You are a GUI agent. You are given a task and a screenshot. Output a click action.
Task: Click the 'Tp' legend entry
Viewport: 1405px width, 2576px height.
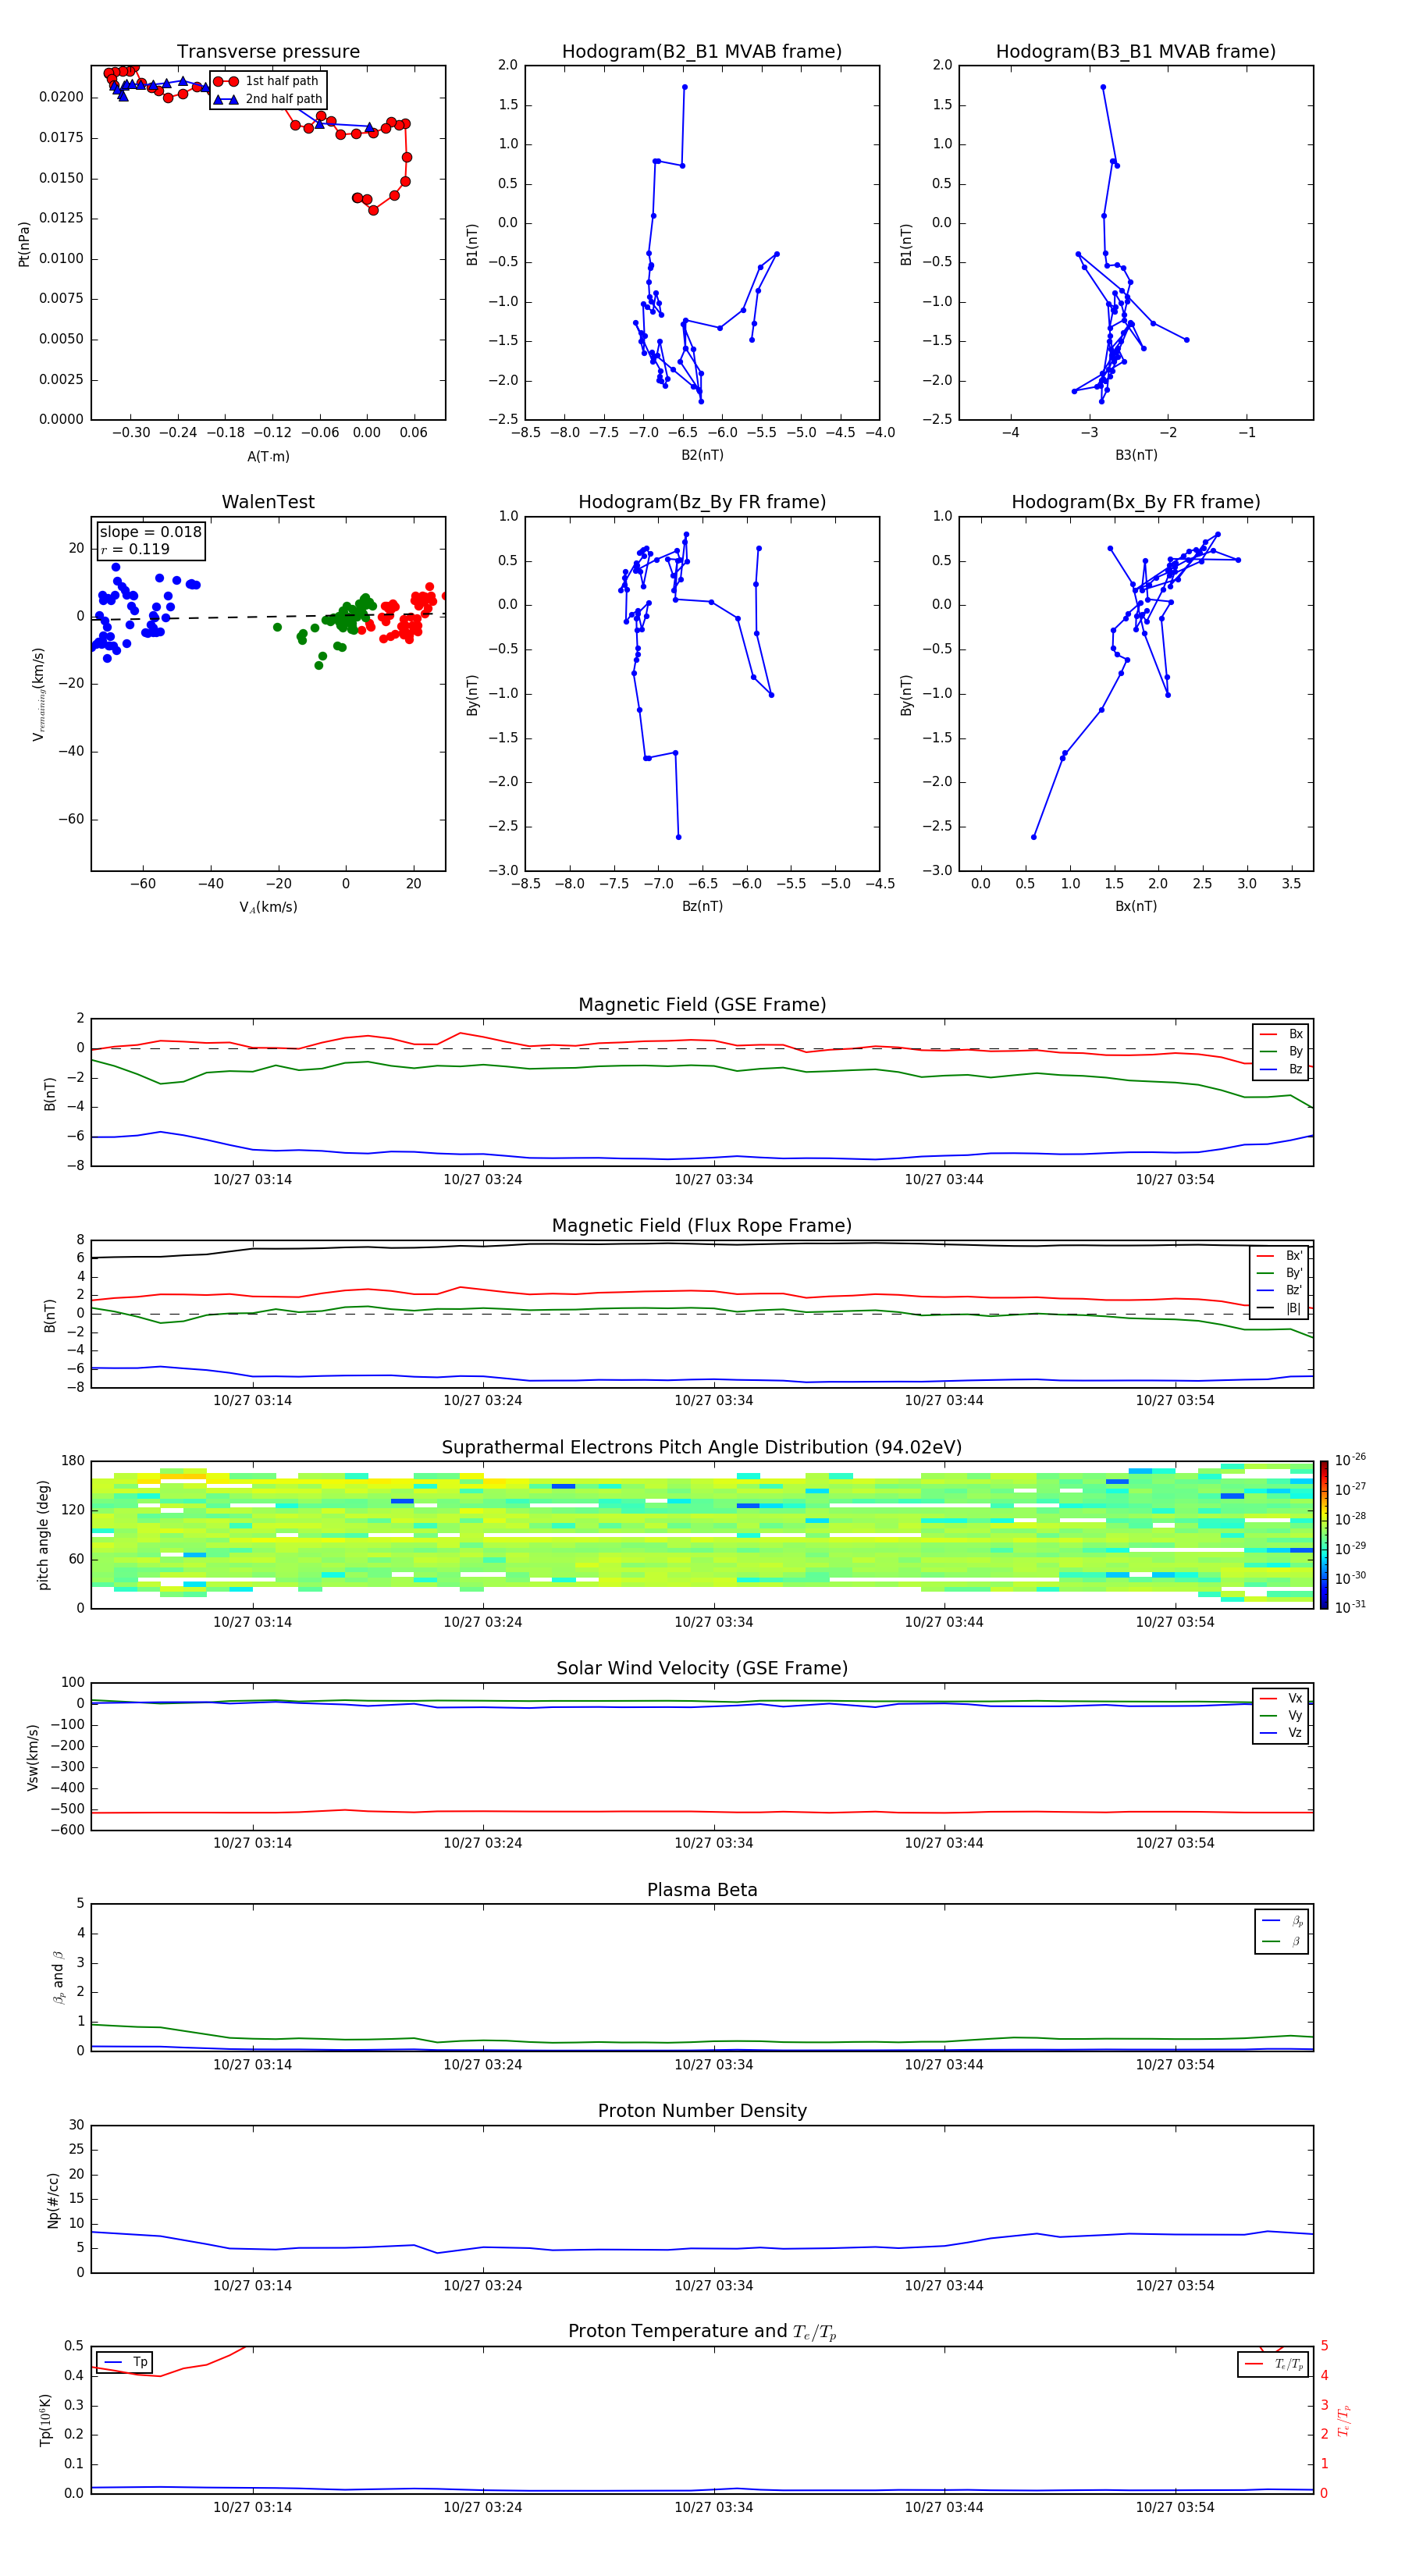[125, 2362]
